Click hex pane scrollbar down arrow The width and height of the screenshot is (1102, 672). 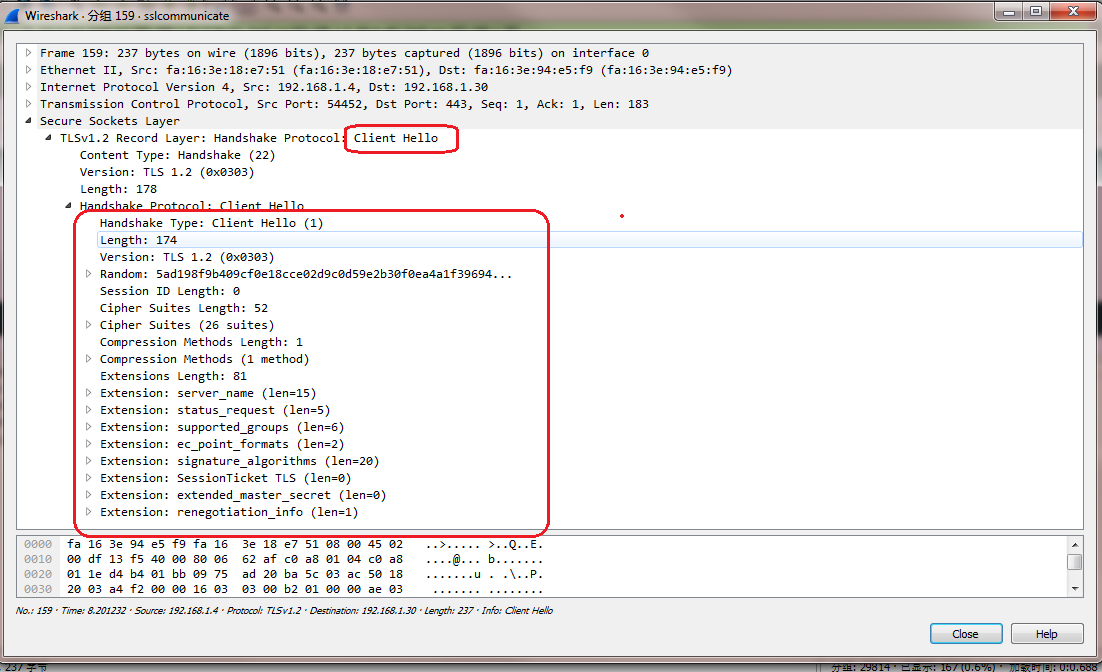pos(1074,589)
